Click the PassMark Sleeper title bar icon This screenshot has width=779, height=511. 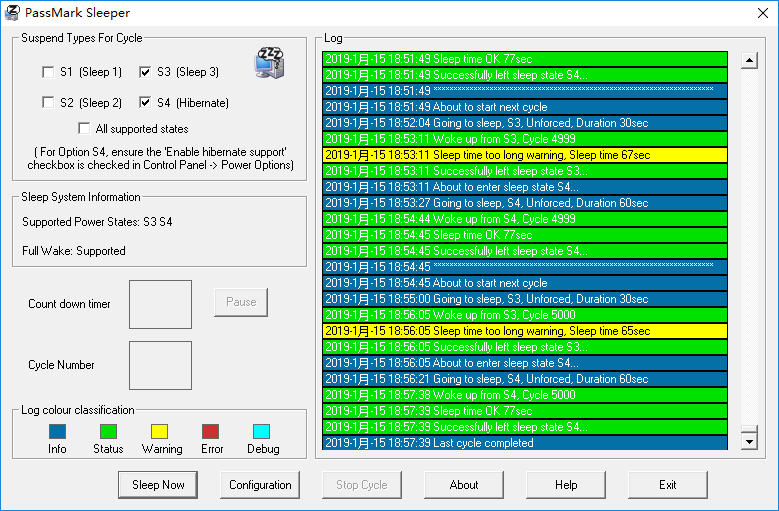click(12, 12)
